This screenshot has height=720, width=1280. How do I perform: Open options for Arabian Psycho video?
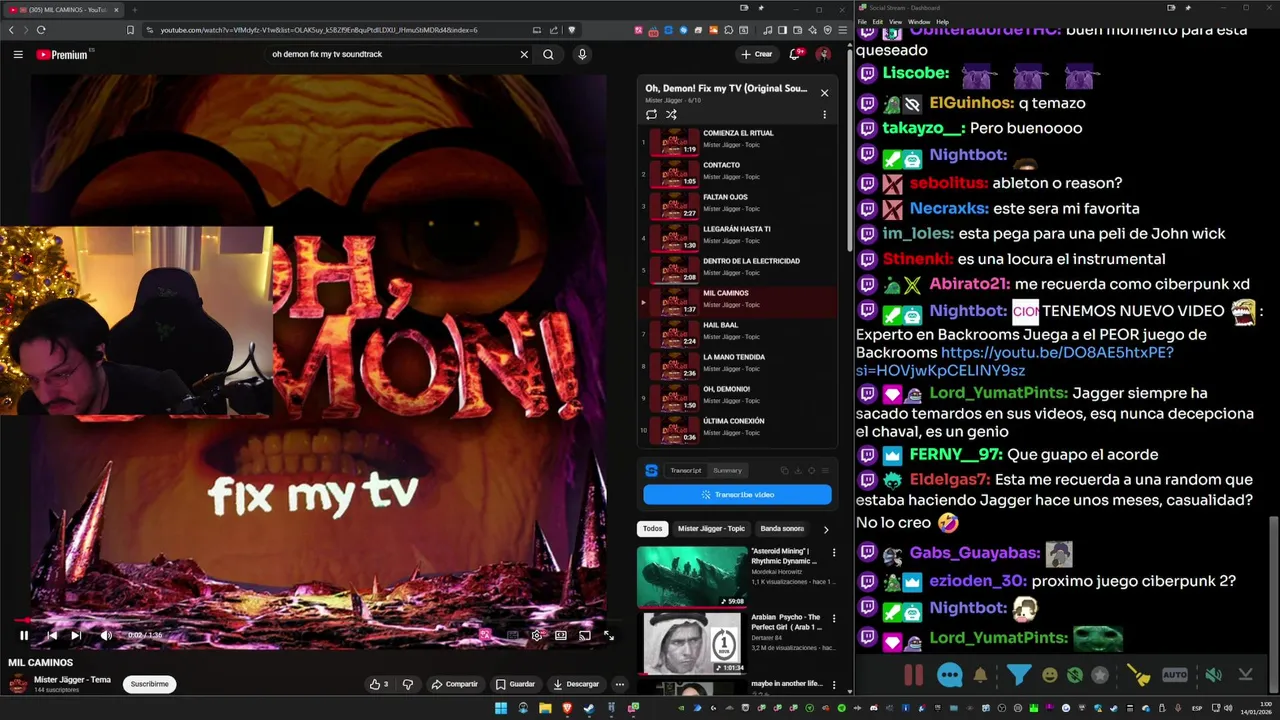click(834, 619)
